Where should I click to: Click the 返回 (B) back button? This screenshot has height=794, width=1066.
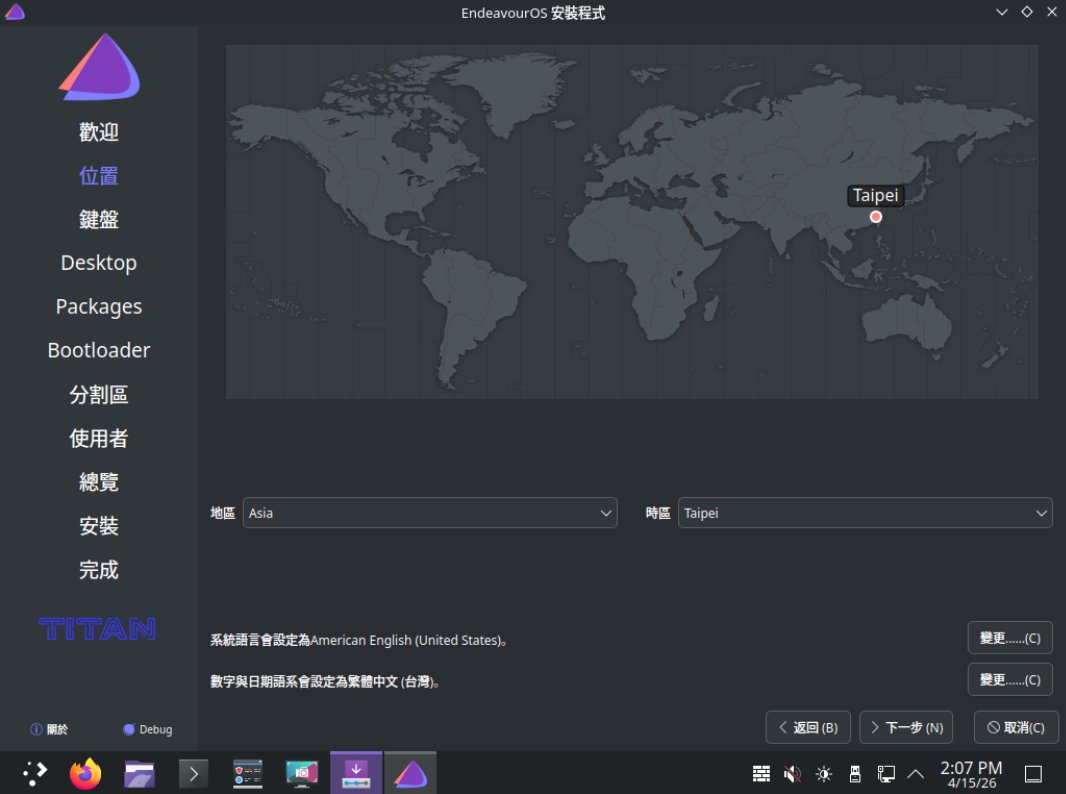coord(808,727)
